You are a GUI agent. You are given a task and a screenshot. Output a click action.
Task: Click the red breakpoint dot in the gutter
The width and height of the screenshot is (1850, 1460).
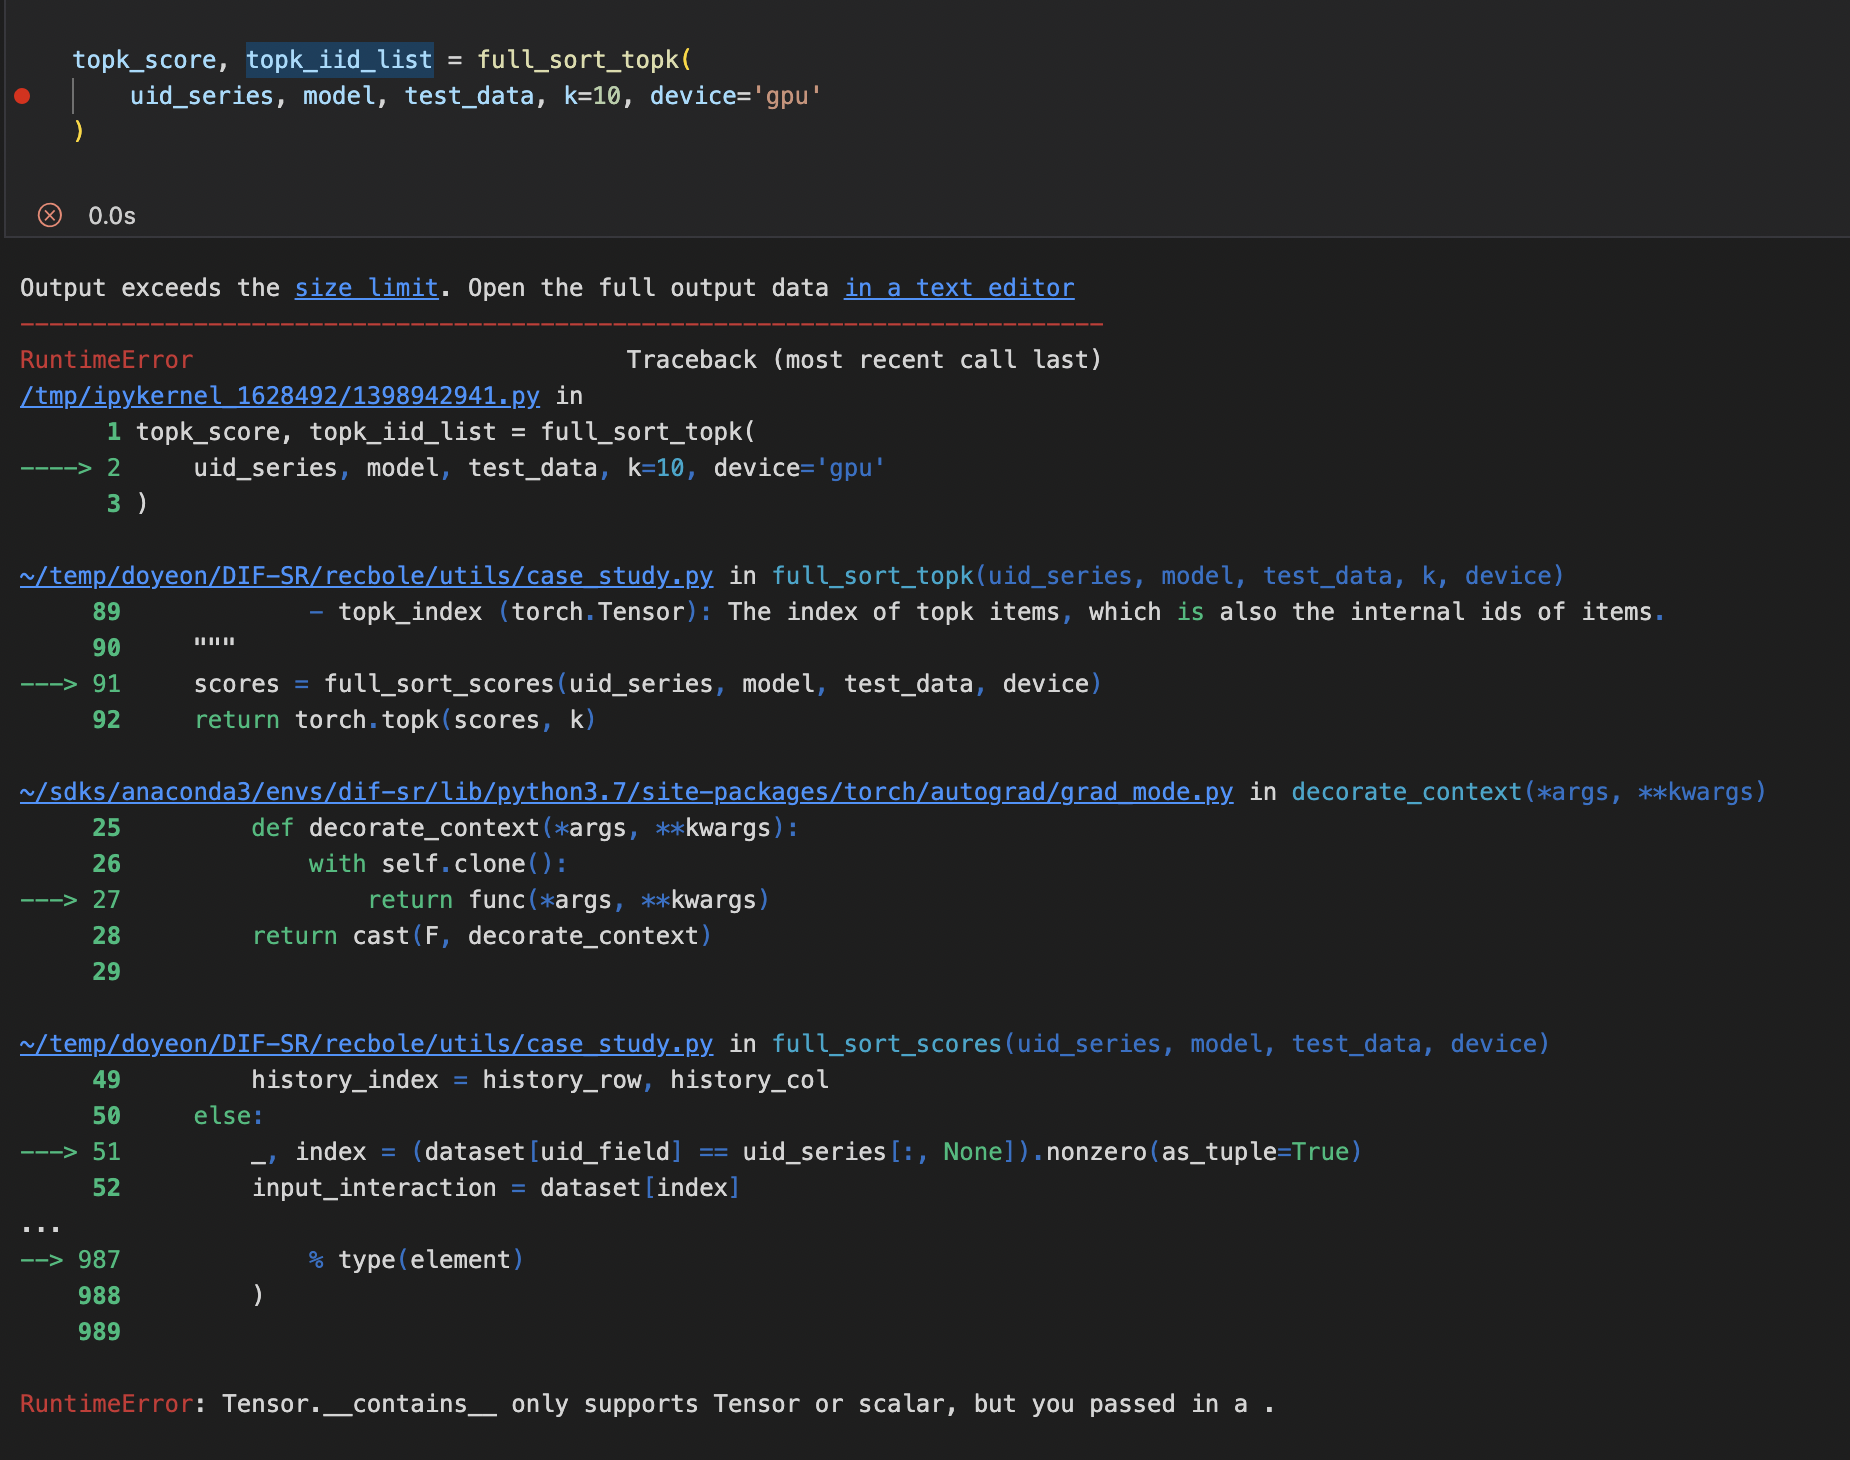pyautogui.click(x=19, y=95)
